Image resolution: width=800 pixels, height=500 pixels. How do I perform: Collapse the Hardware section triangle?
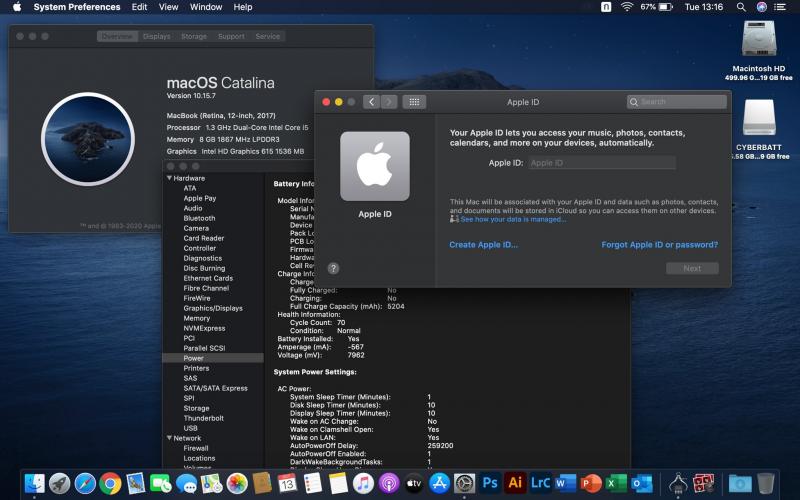coord(169,178)
